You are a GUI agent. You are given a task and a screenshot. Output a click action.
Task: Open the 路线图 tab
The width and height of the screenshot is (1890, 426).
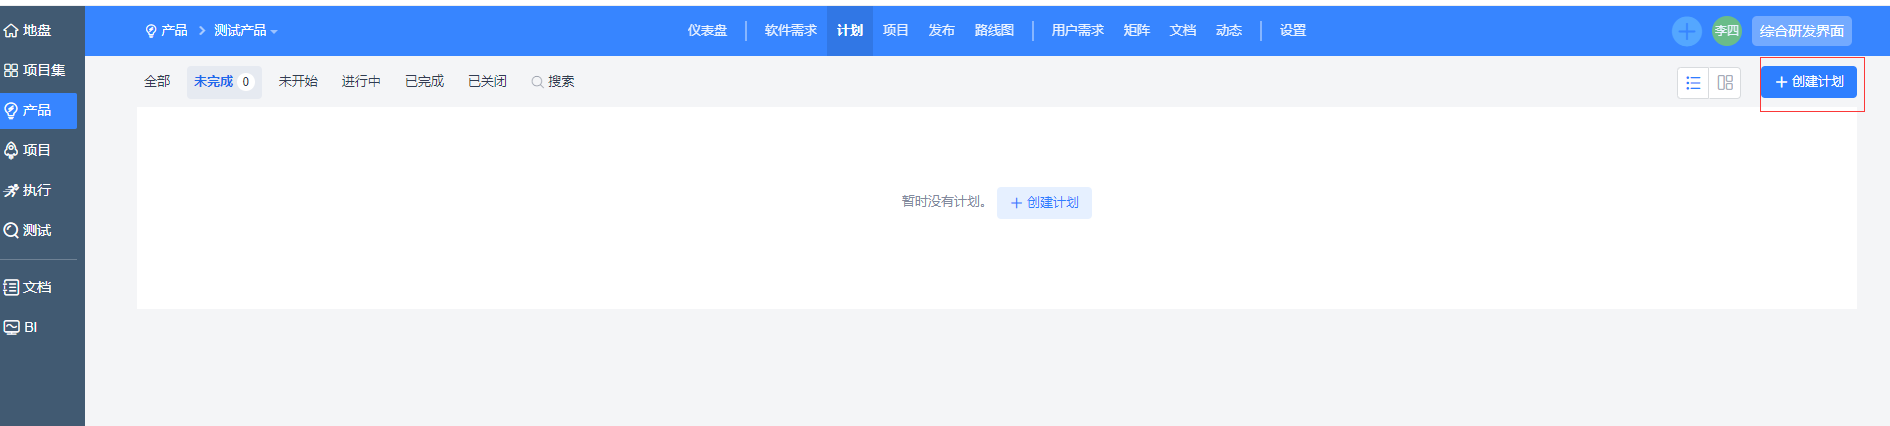tap(994, 31)
